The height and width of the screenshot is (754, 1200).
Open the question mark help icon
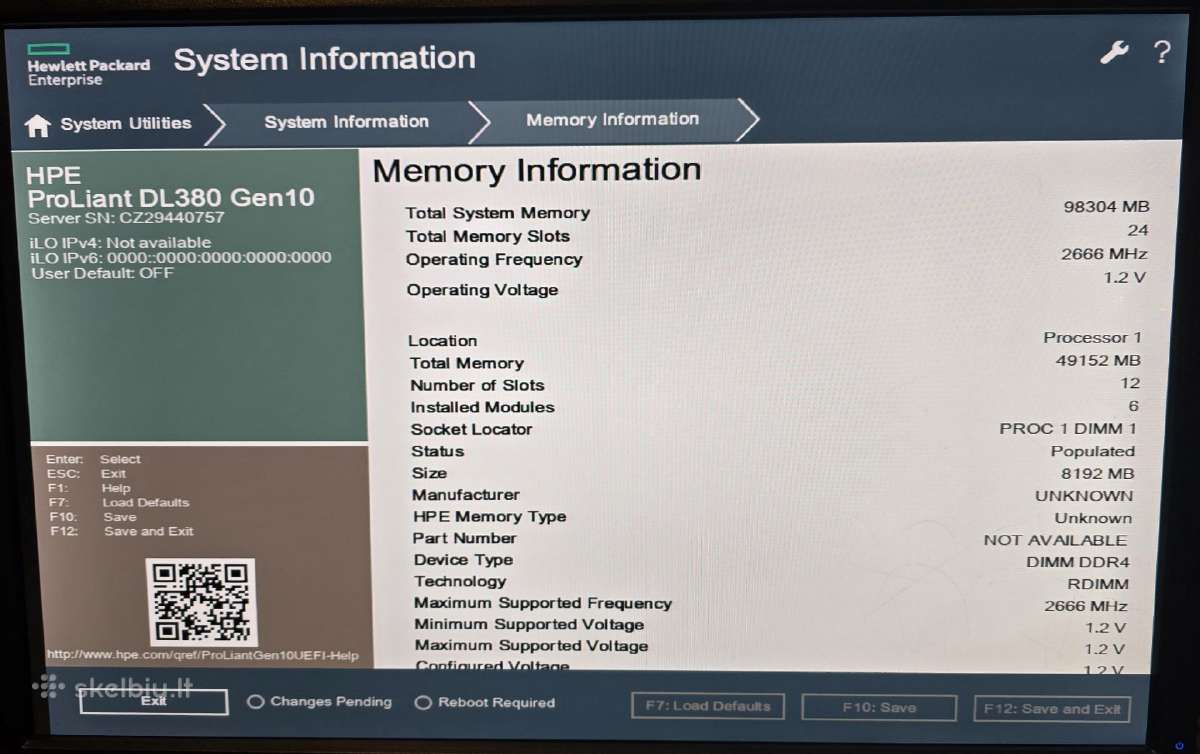tap(1161, 52)
